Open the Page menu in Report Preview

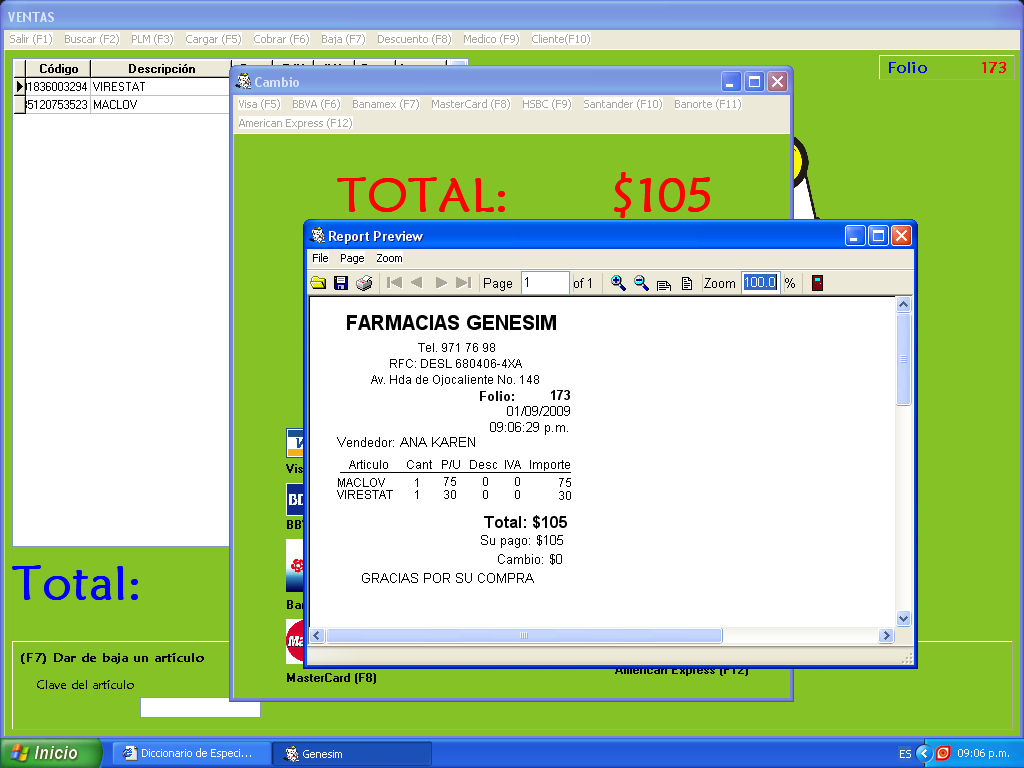352,258
